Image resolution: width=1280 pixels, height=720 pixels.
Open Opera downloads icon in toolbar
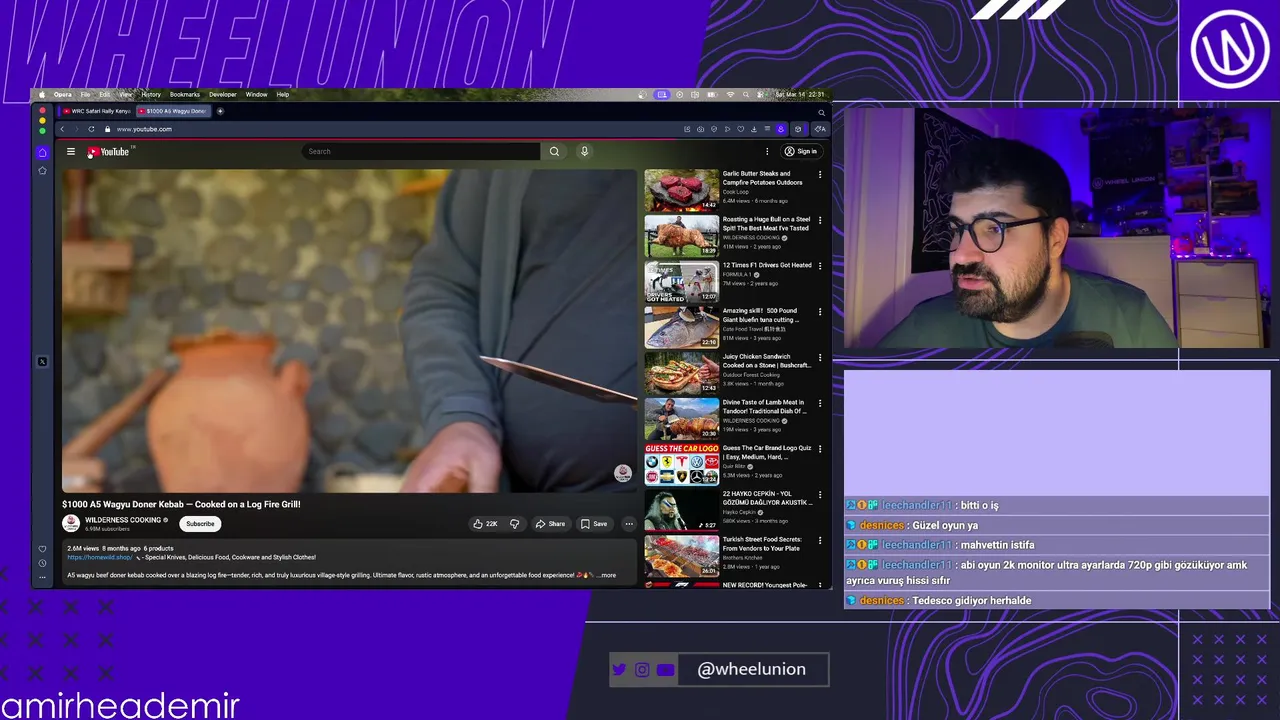(x=754, y=129)
